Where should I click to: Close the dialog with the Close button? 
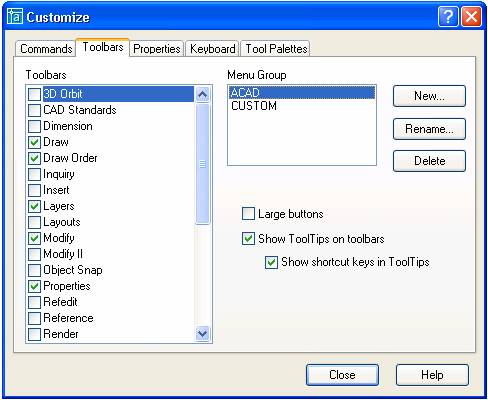coord(342,375)
